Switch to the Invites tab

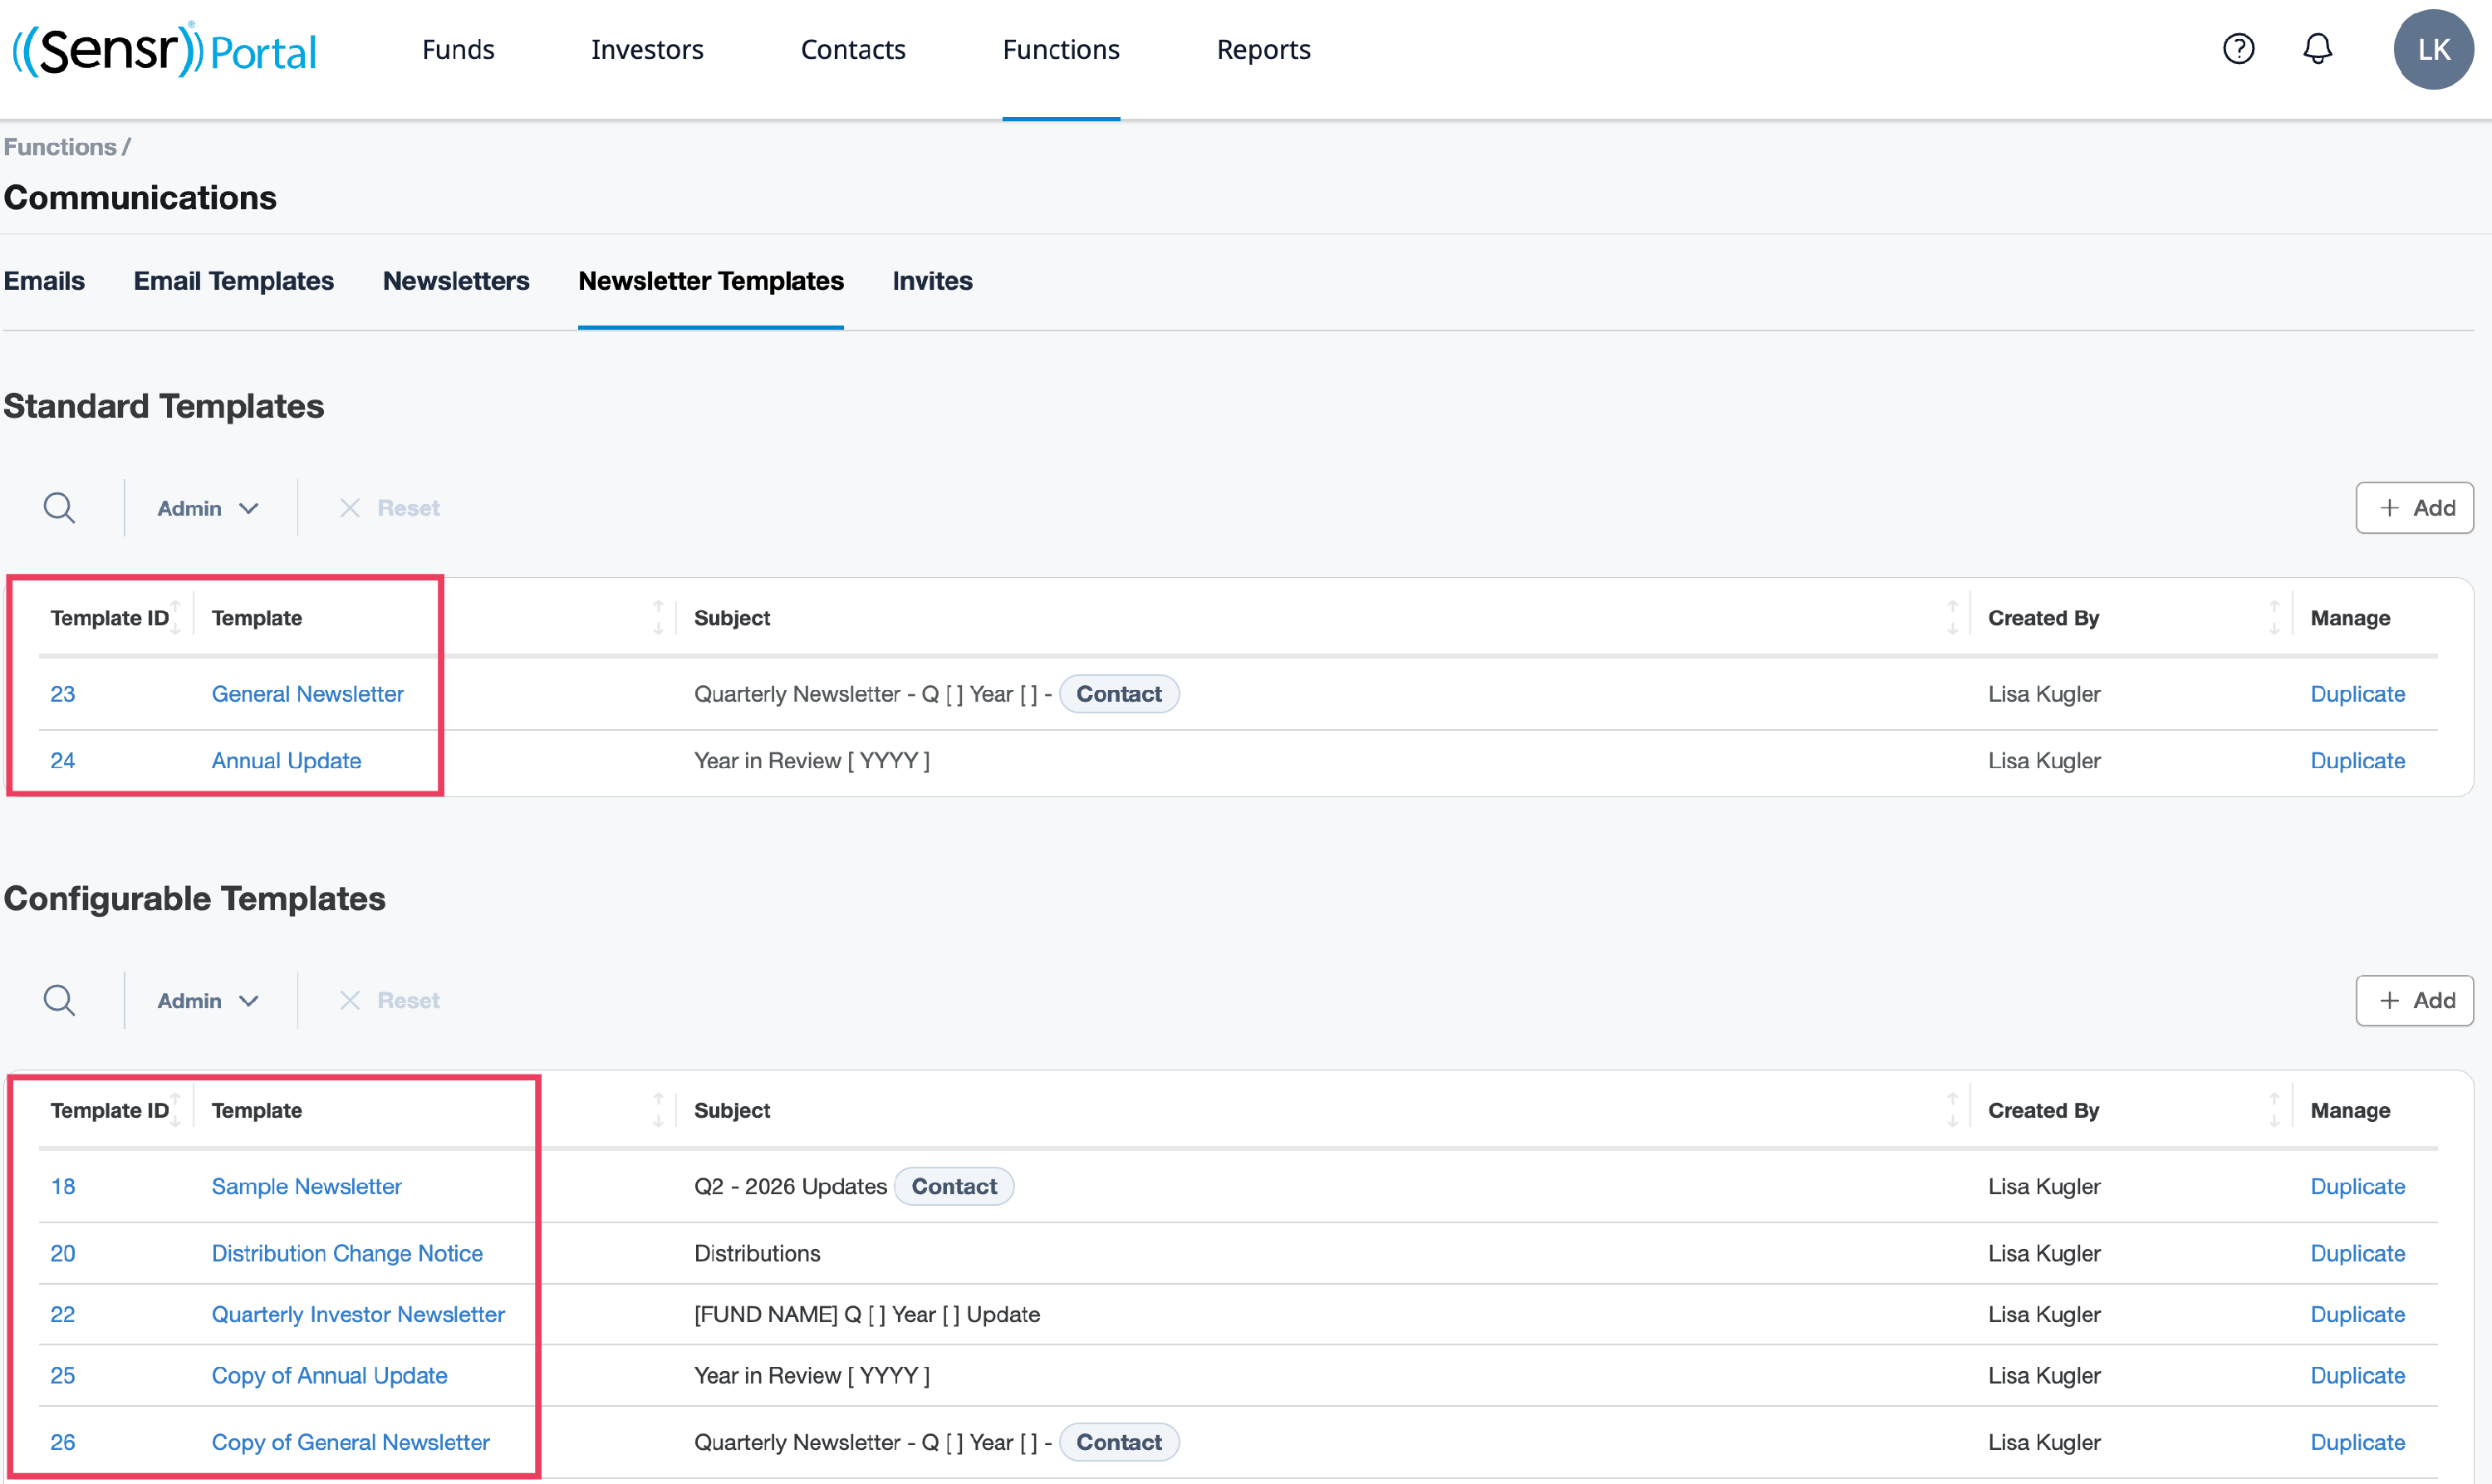pos(933,281)
